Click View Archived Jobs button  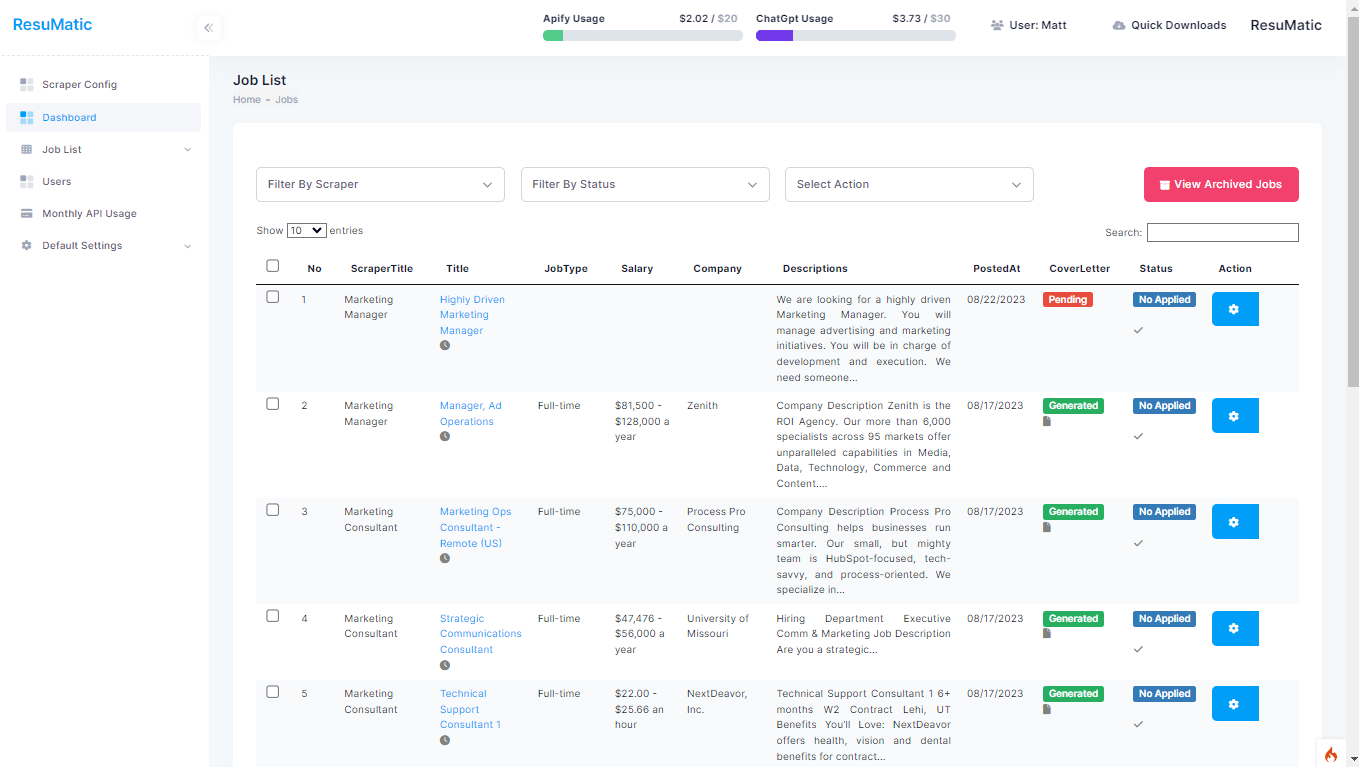coord(1221,184)
